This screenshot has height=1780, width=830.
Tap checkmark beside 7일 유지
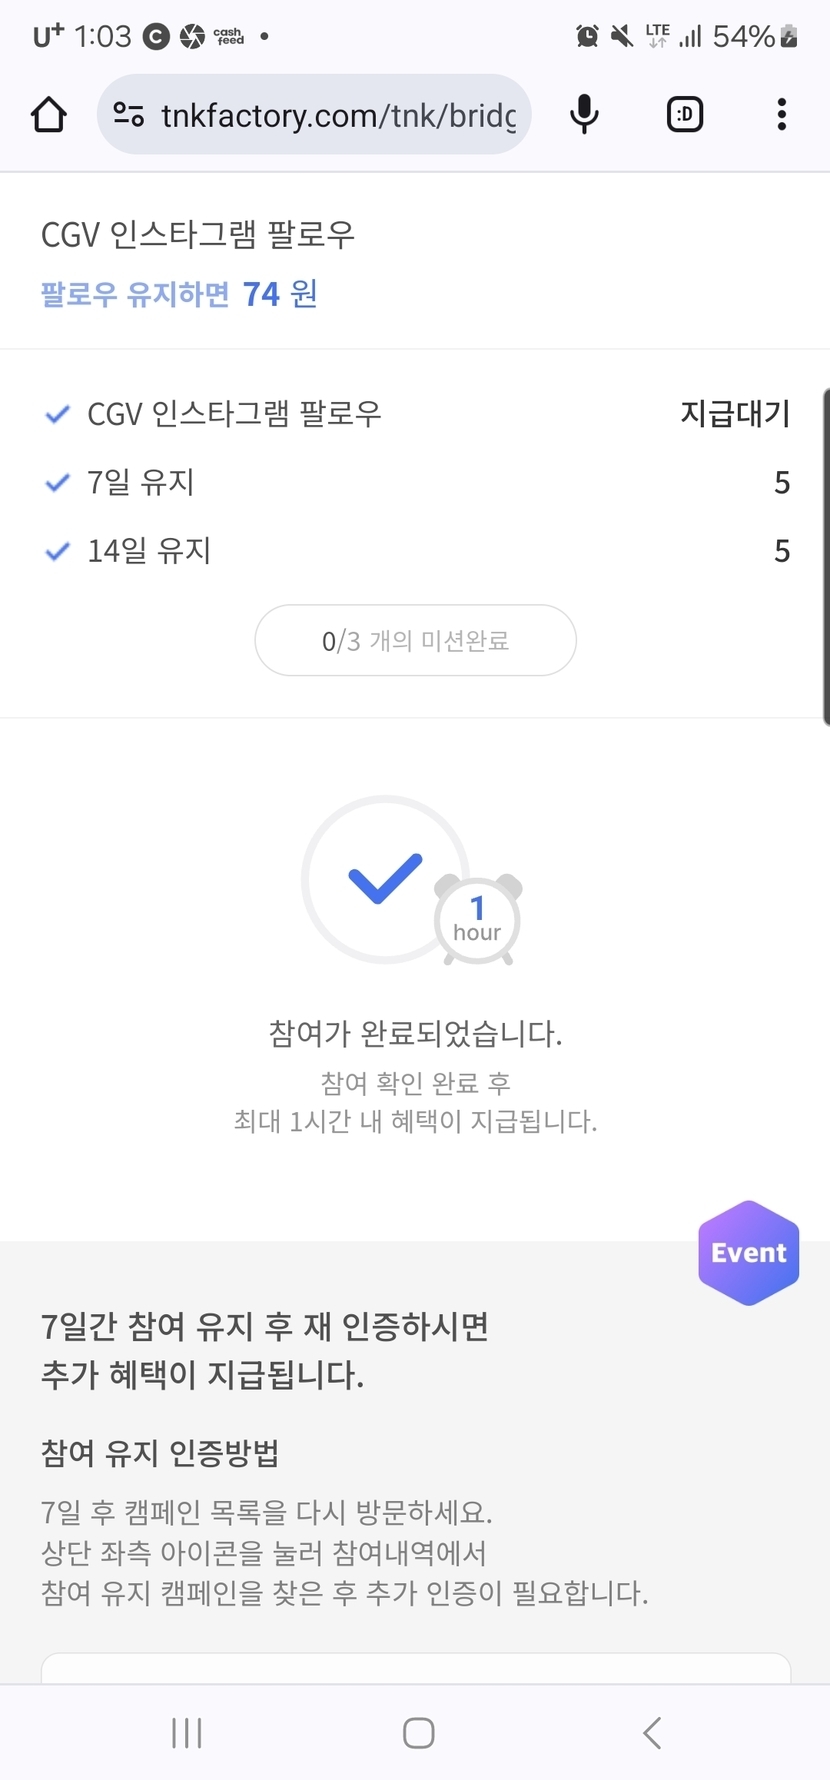pyautogui.click(x=58, y=483)
